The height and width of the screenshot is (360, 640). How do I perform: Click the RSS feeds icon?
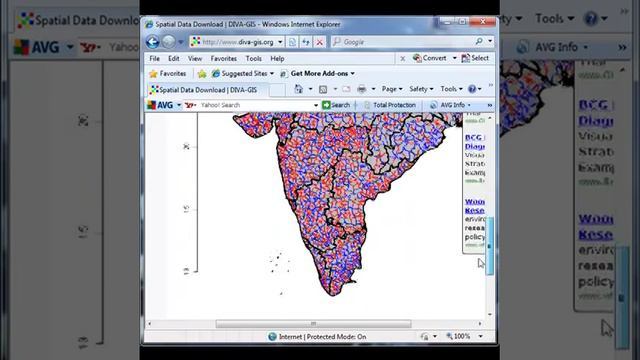click(323, 89)
